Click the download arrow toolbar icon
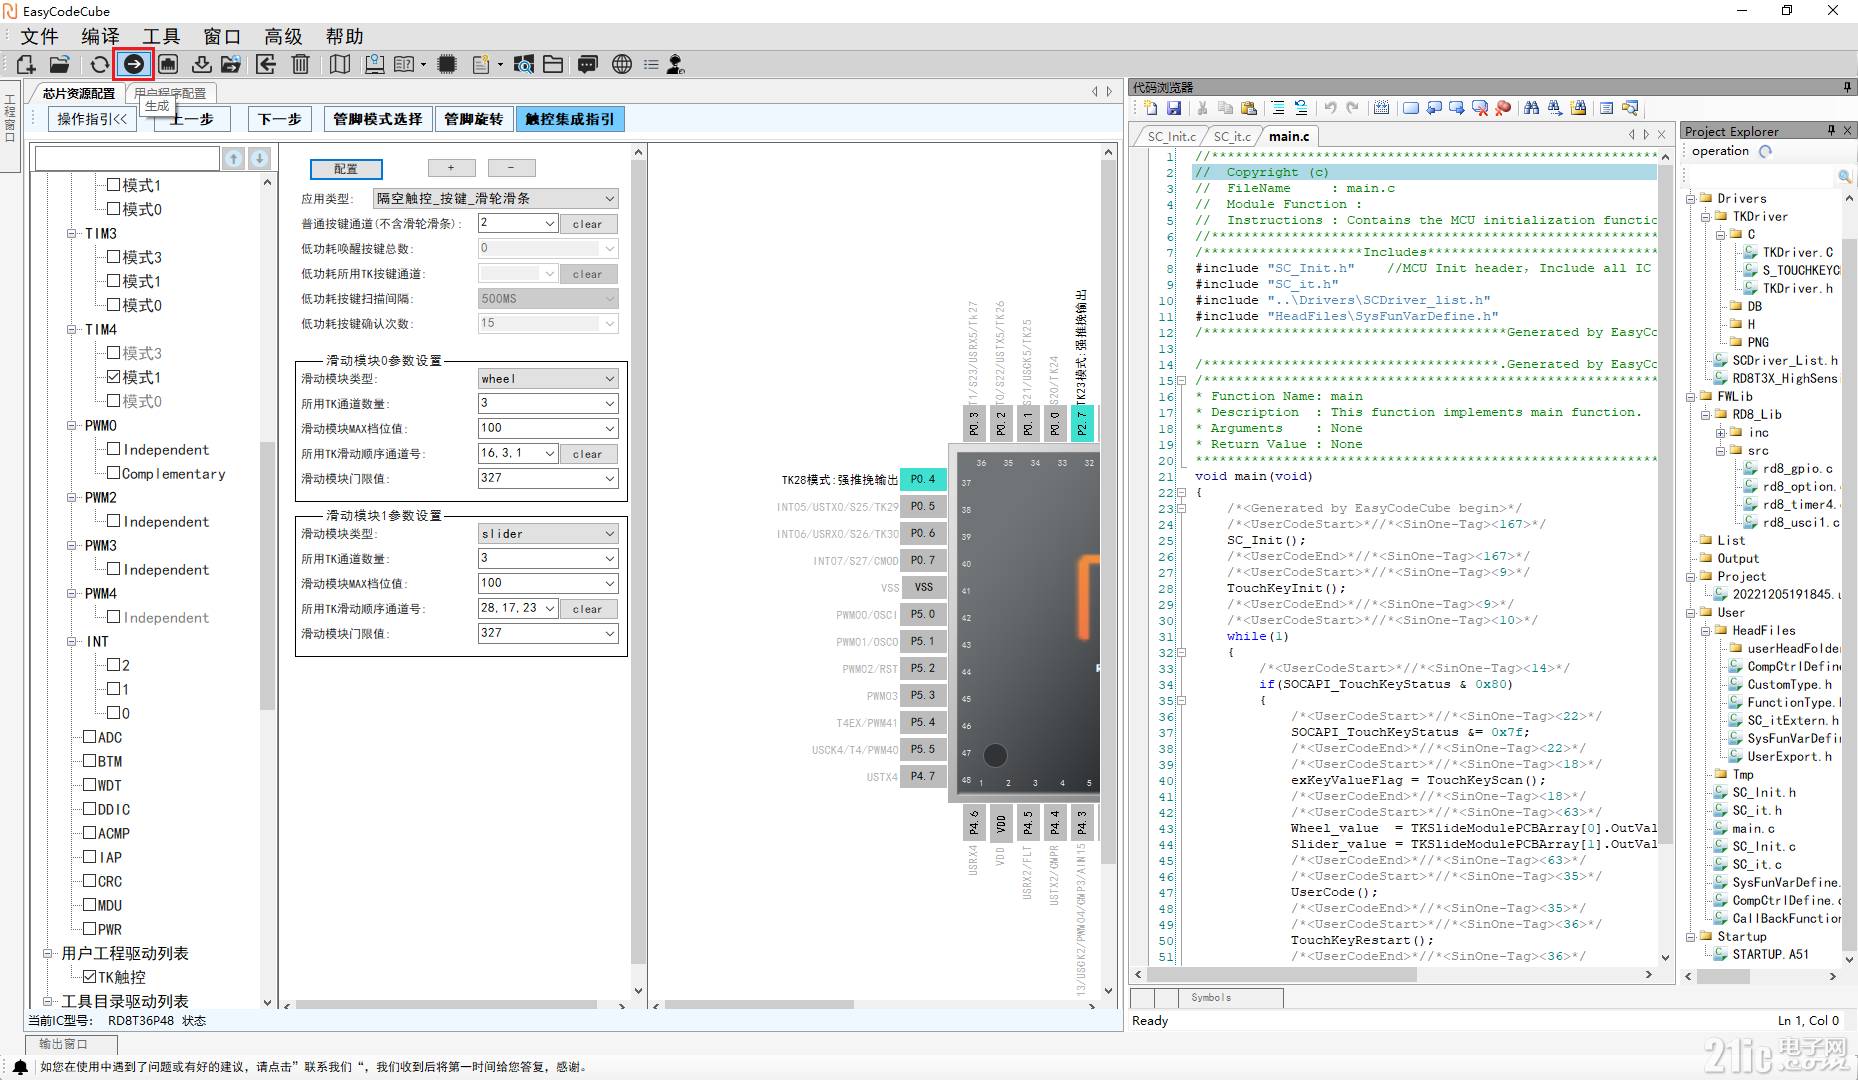 pos(202,65)
